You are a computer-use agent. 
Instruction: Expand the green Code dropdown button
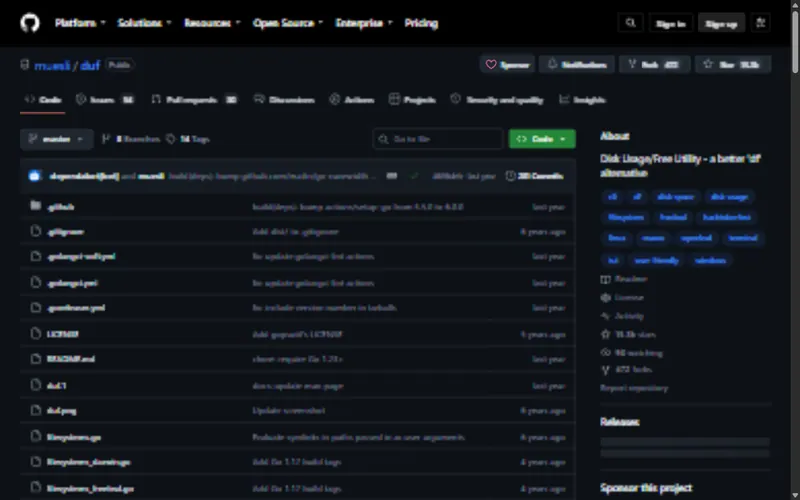[542, 139]
